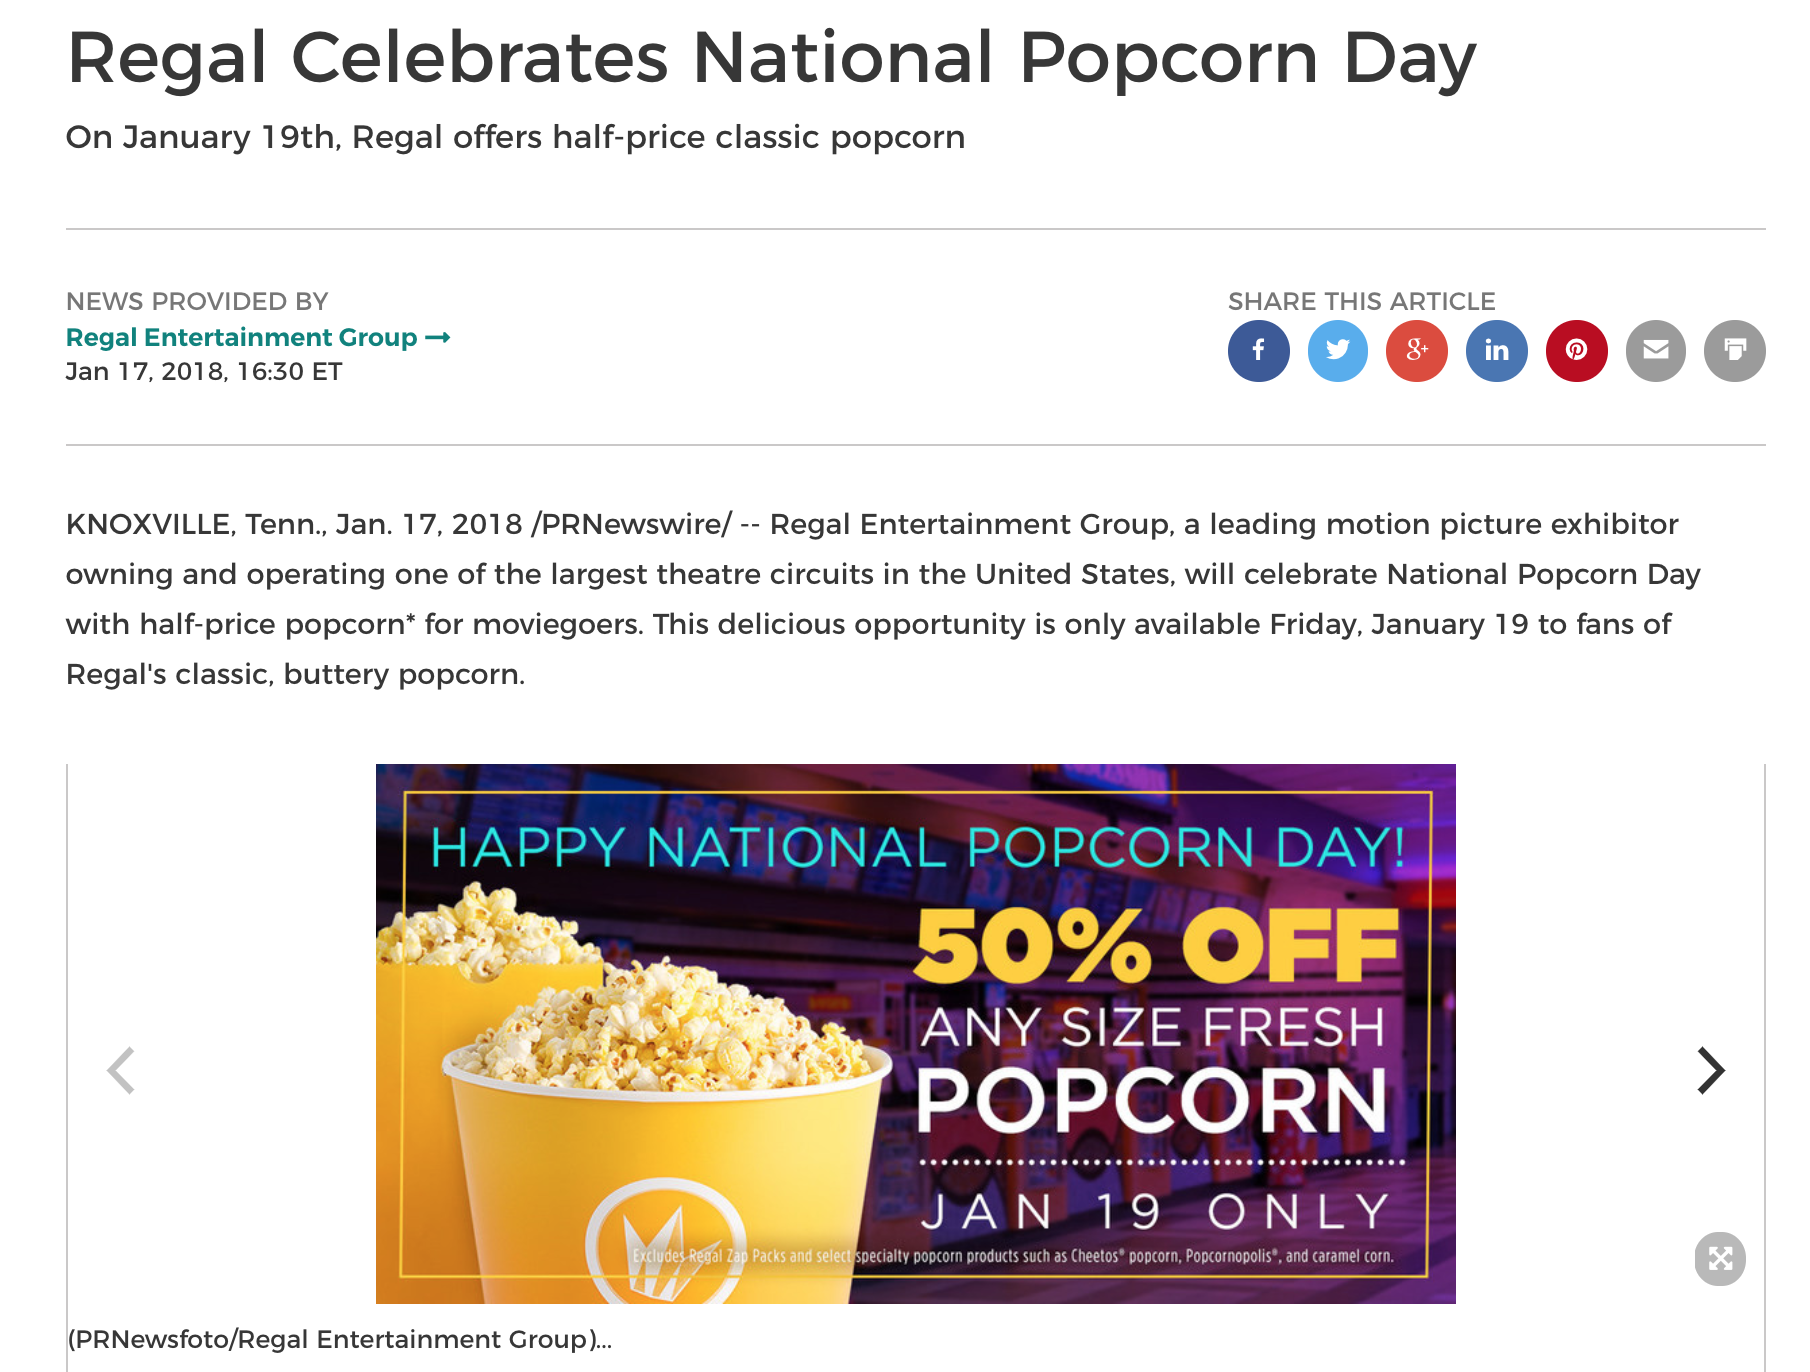The width and height of the screenshot is (1810, 1372).
Task: Go to next image in carousel
Action: (x=1711, y=1071)
